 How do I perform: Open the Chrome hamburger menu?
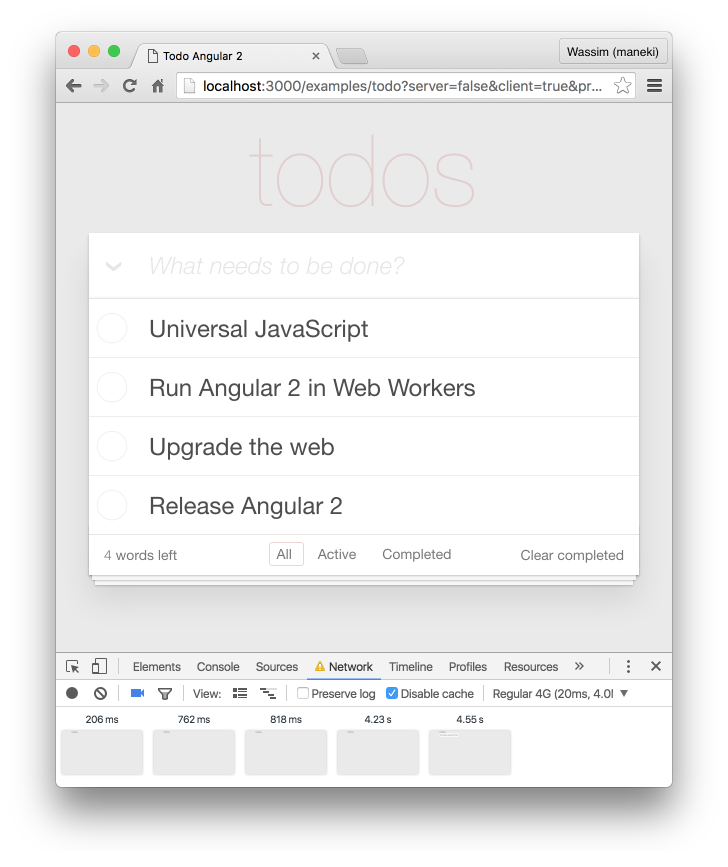pyautogui.click(x=654, y=86)
